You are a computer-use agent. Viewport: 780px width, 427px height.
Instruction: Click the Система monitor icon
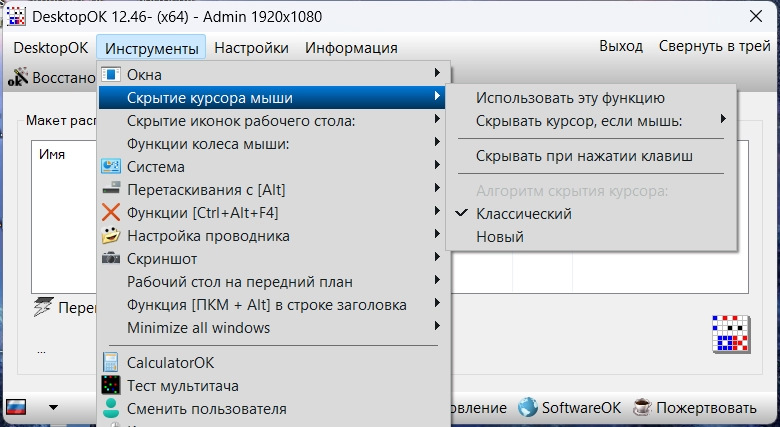111,166
